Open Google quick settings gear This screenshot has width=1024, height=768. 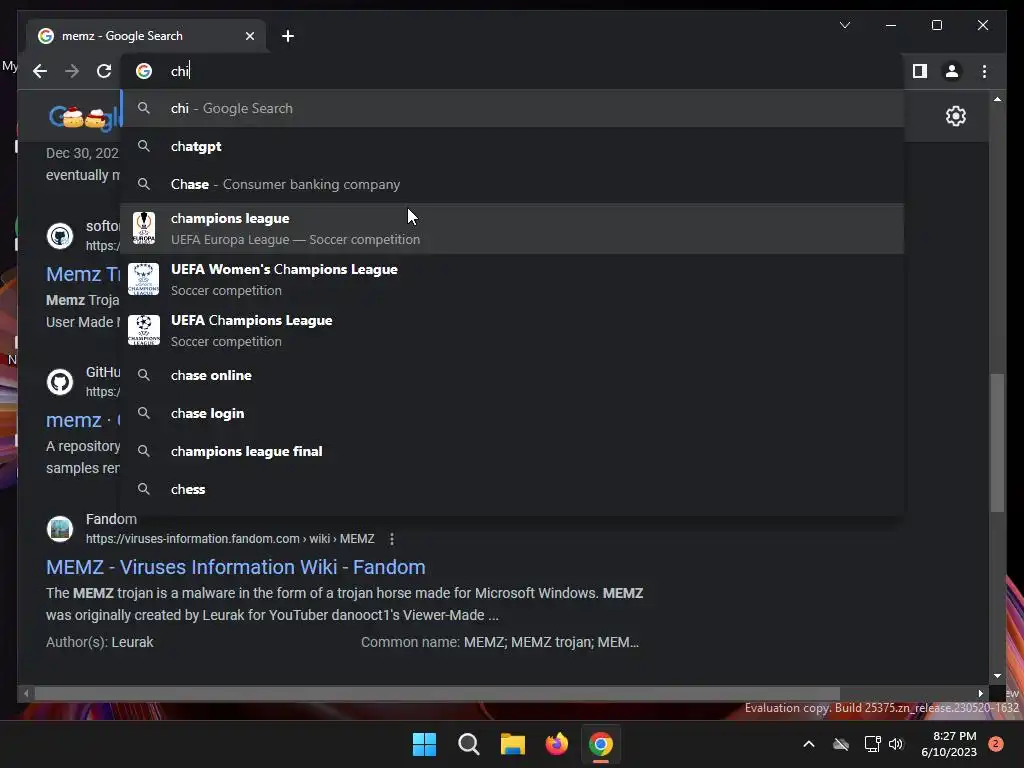coord(955,116)
